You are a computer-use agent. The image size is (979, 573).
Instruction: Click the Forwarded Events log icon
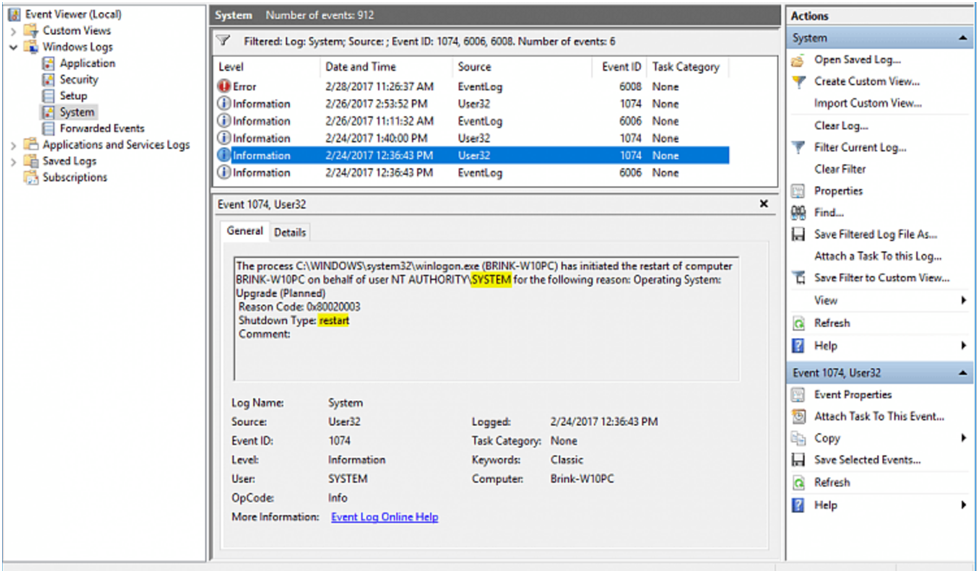(x=49, y=128)
